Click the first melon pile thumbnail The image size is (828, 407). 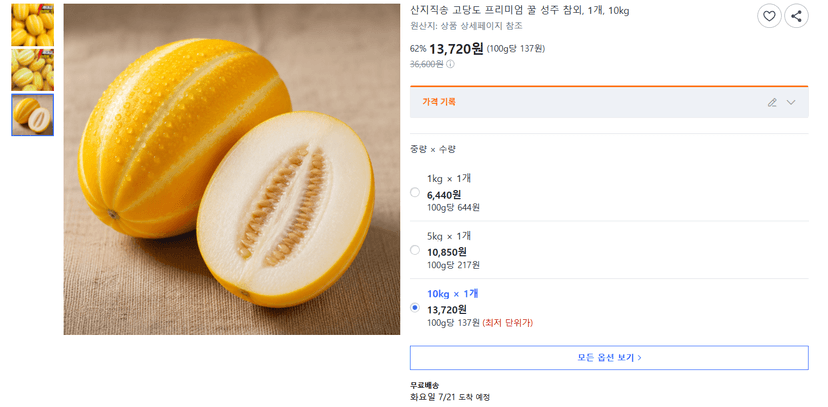pos(33,25)
